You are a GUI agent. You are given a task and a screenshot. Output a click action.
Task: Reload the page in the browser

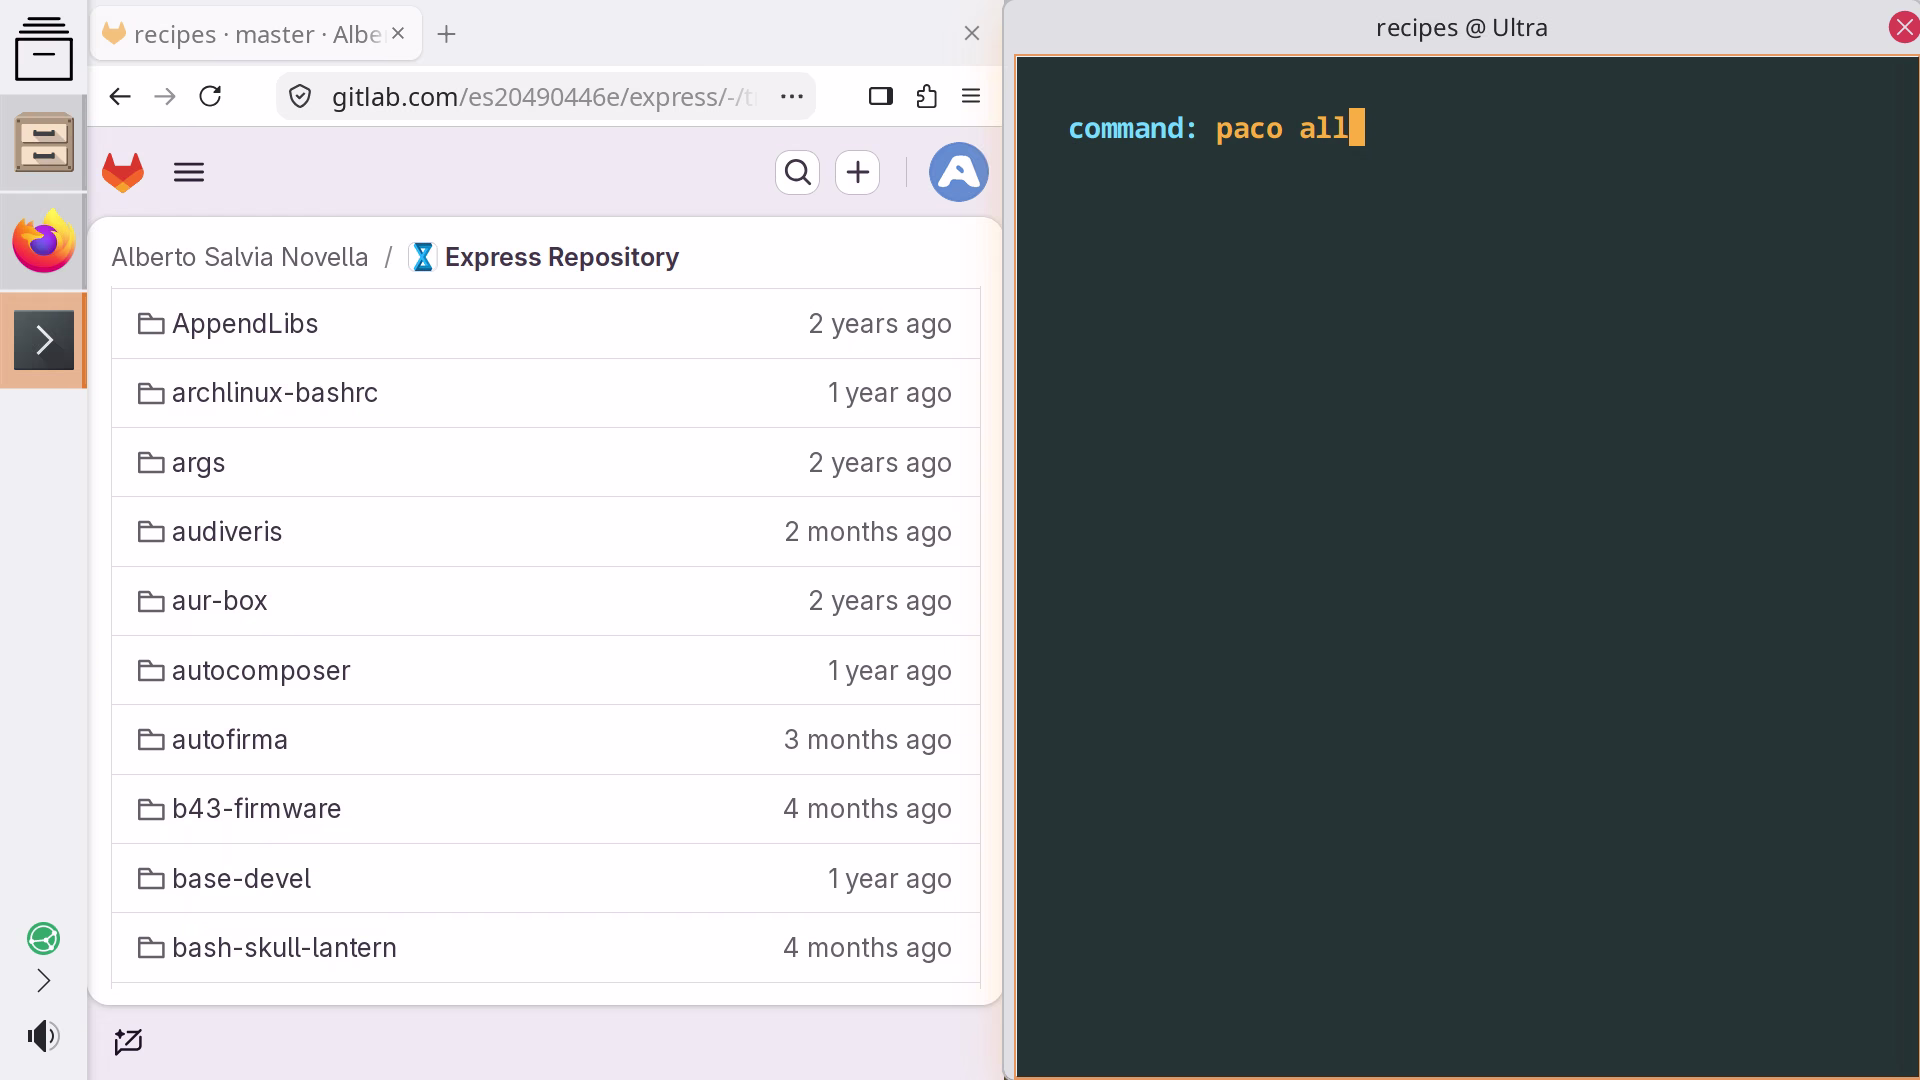point(210,96)
